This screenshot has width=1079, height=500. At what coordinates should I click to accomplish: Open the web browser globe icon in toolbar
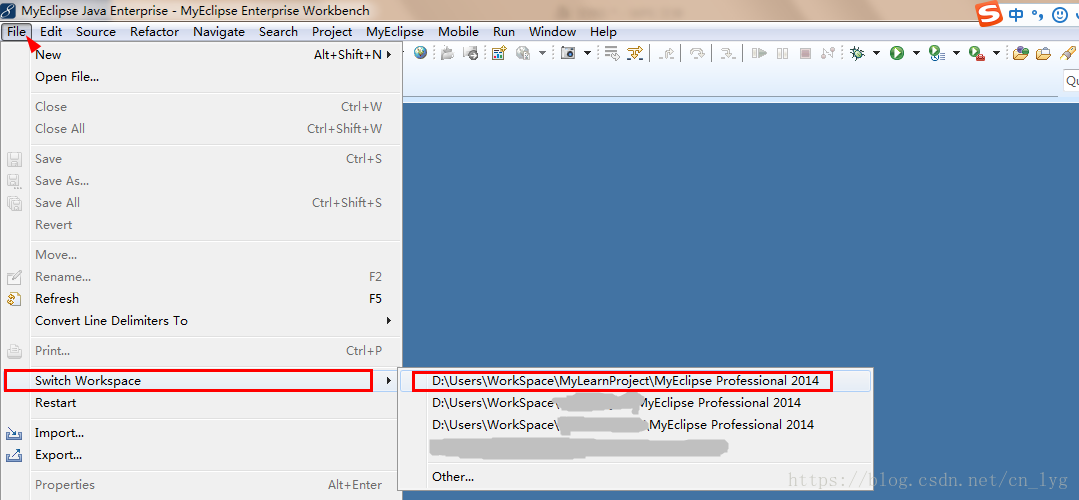tap(420, 53)
